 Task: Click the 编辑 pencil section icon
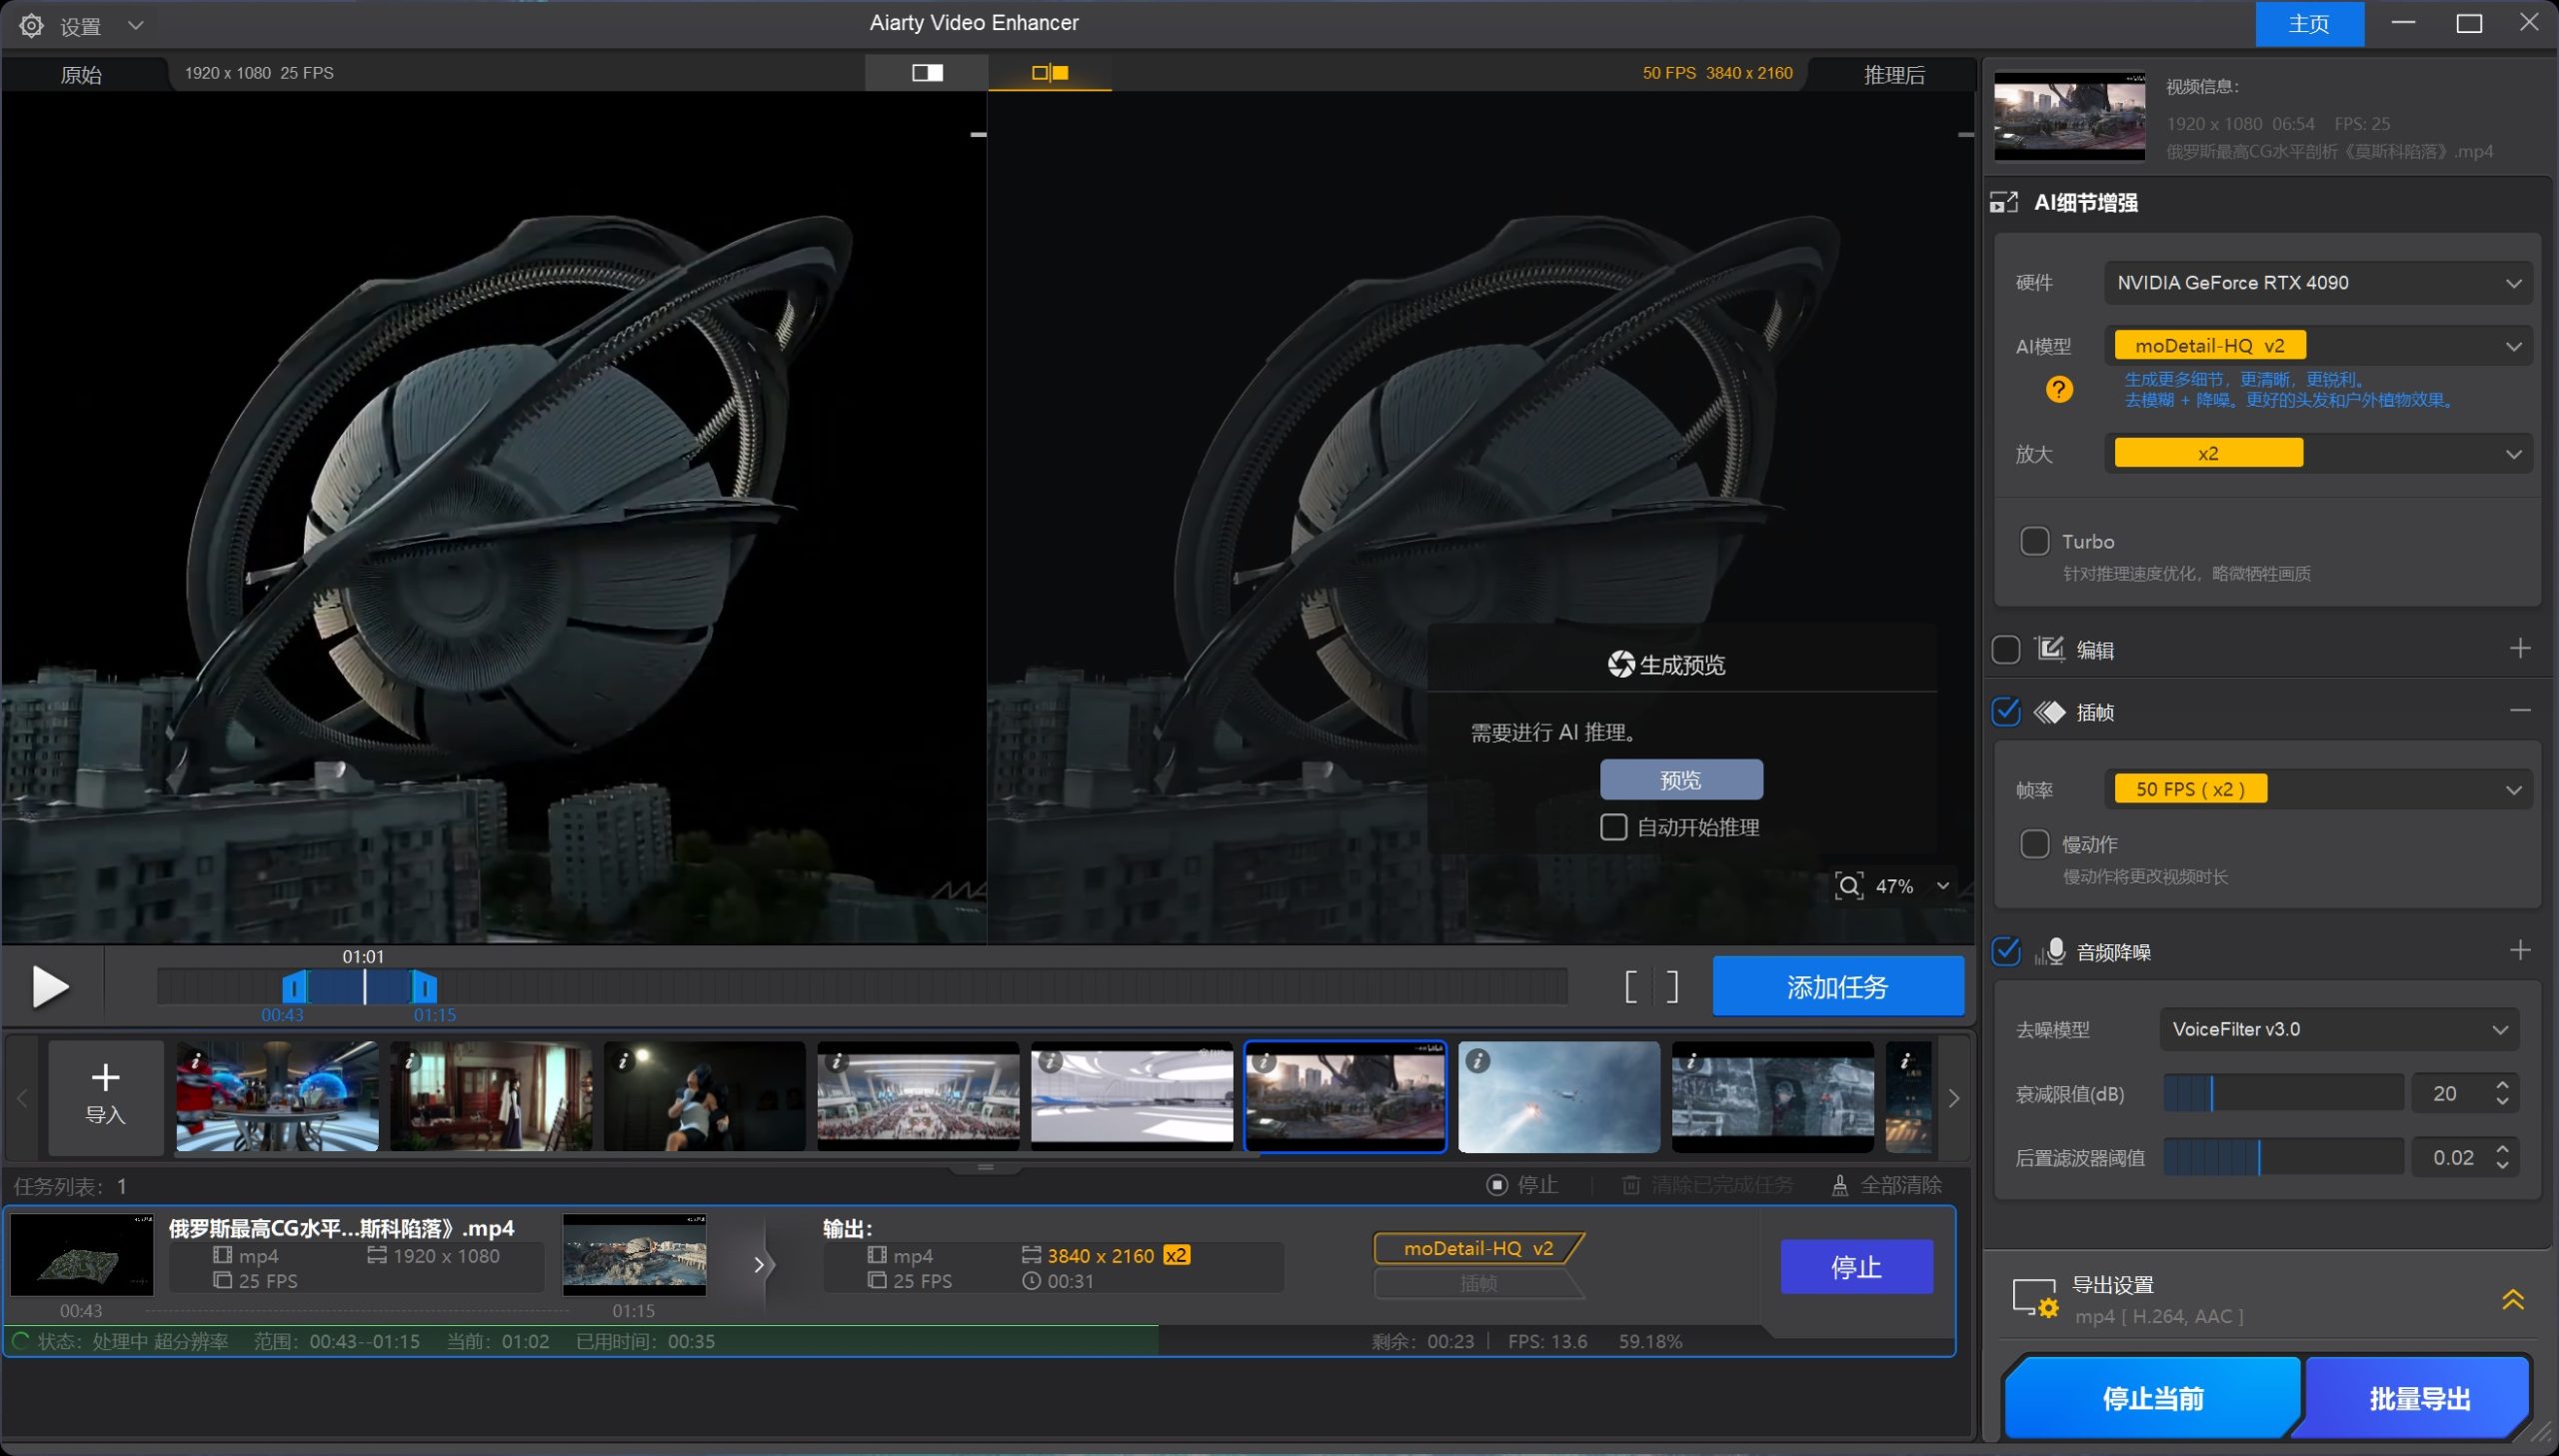2050,650
